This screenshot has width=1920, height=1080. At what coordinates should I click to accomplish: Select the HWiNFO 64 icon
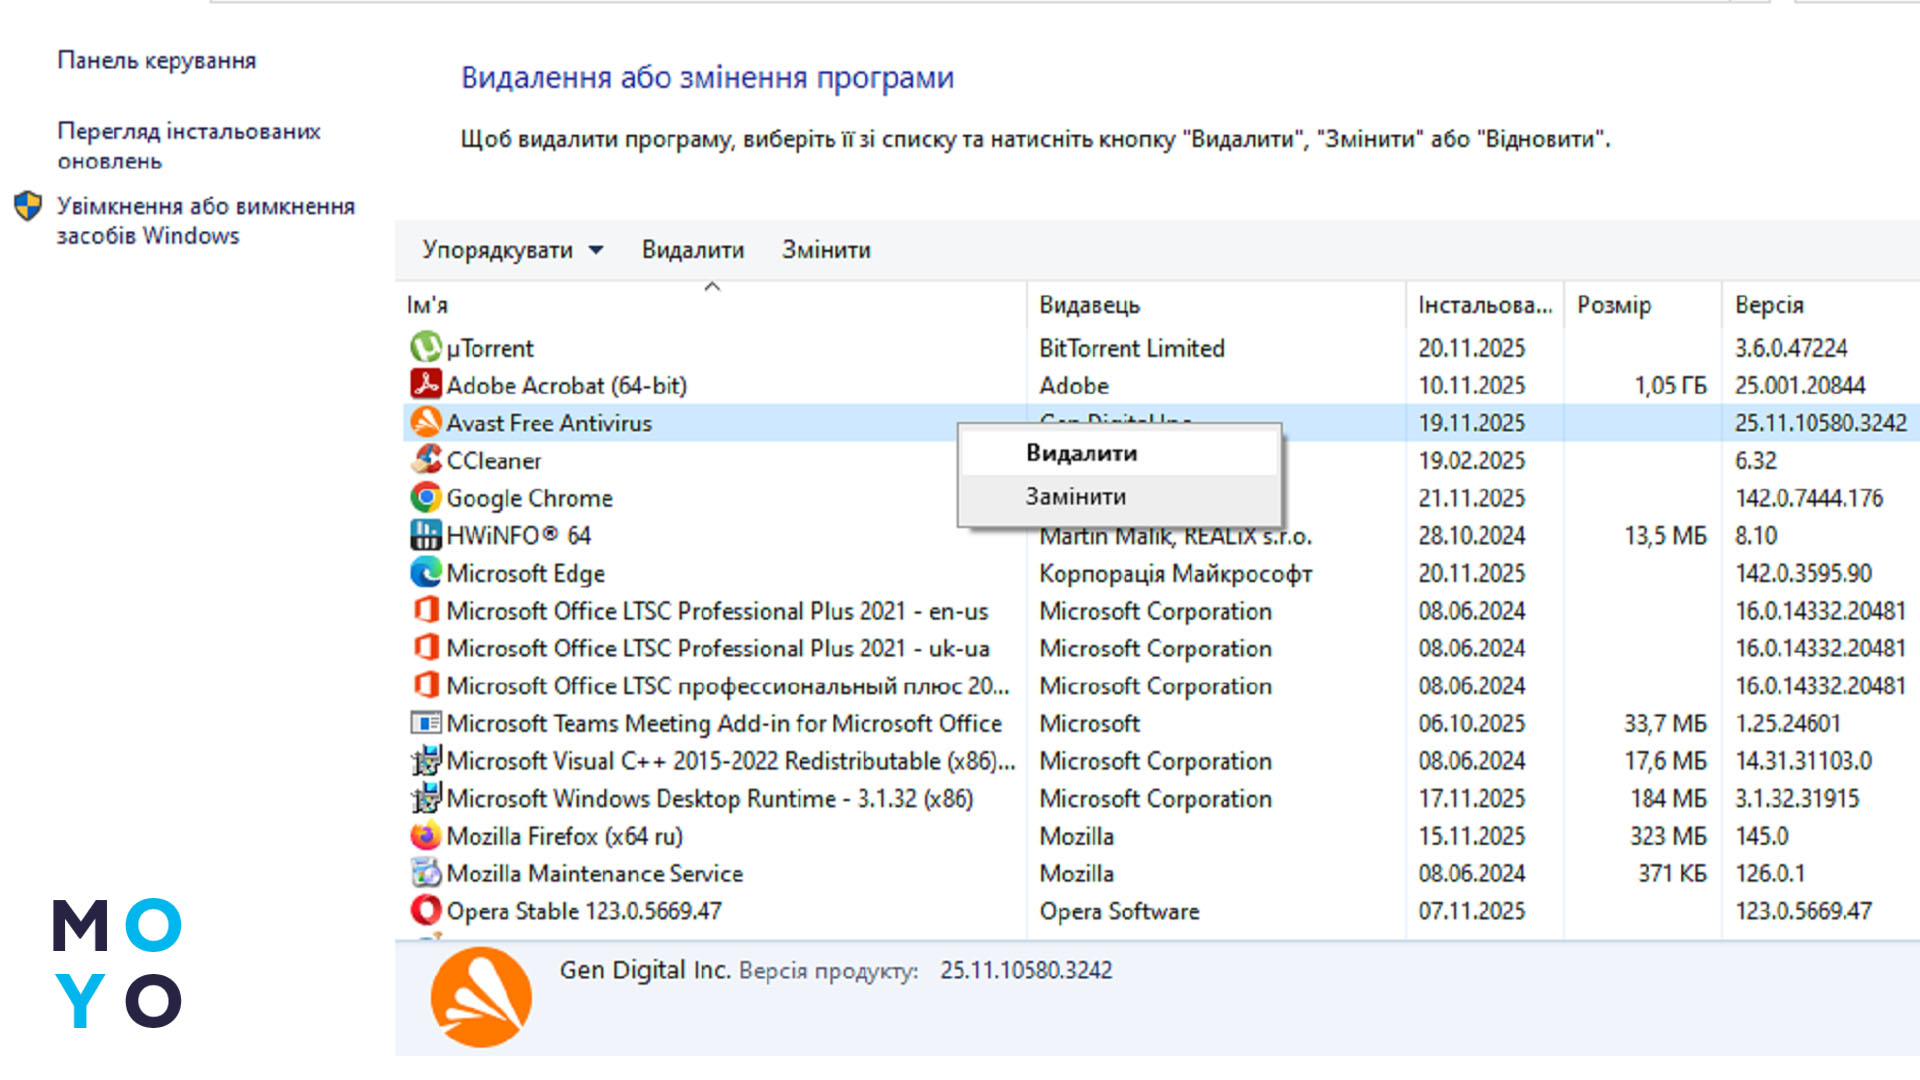click(x=425, y=535)
